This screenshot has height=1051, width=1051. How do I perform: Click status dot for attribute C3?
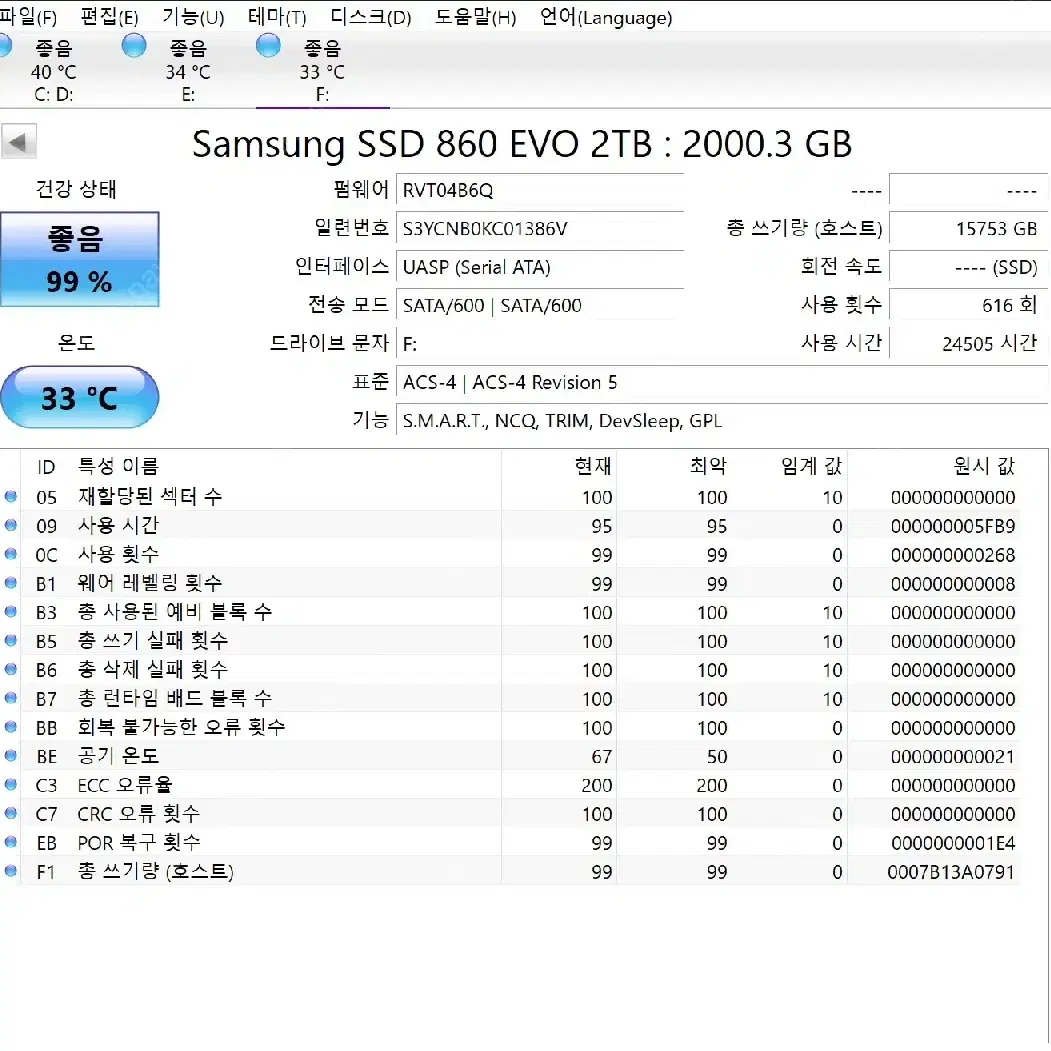11,785
